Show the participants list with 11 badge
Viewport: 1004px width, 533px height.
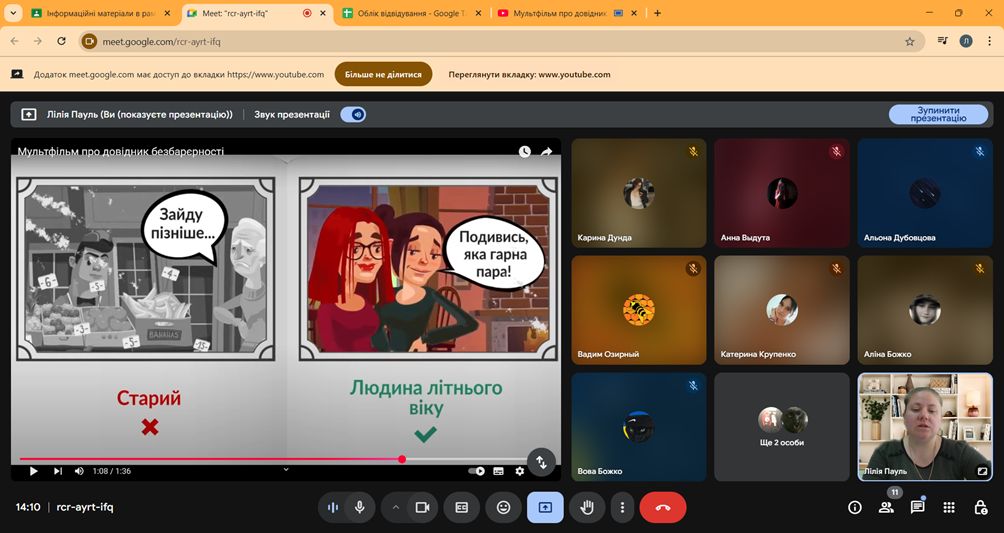(886, 507)
